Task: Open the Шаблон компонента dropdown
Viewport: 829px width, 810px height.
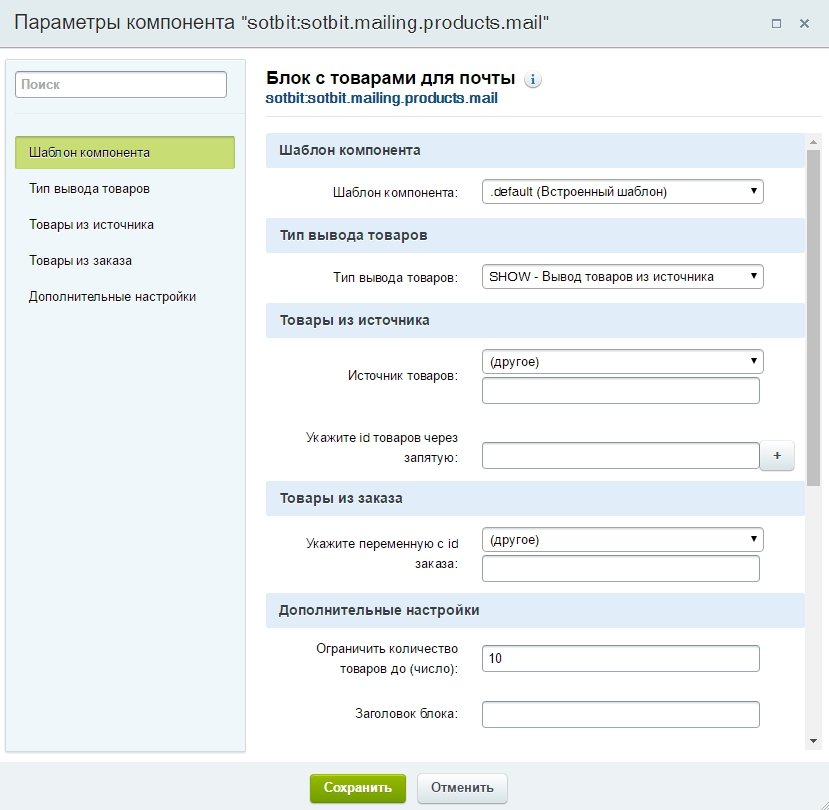Action: click(622, 191)
